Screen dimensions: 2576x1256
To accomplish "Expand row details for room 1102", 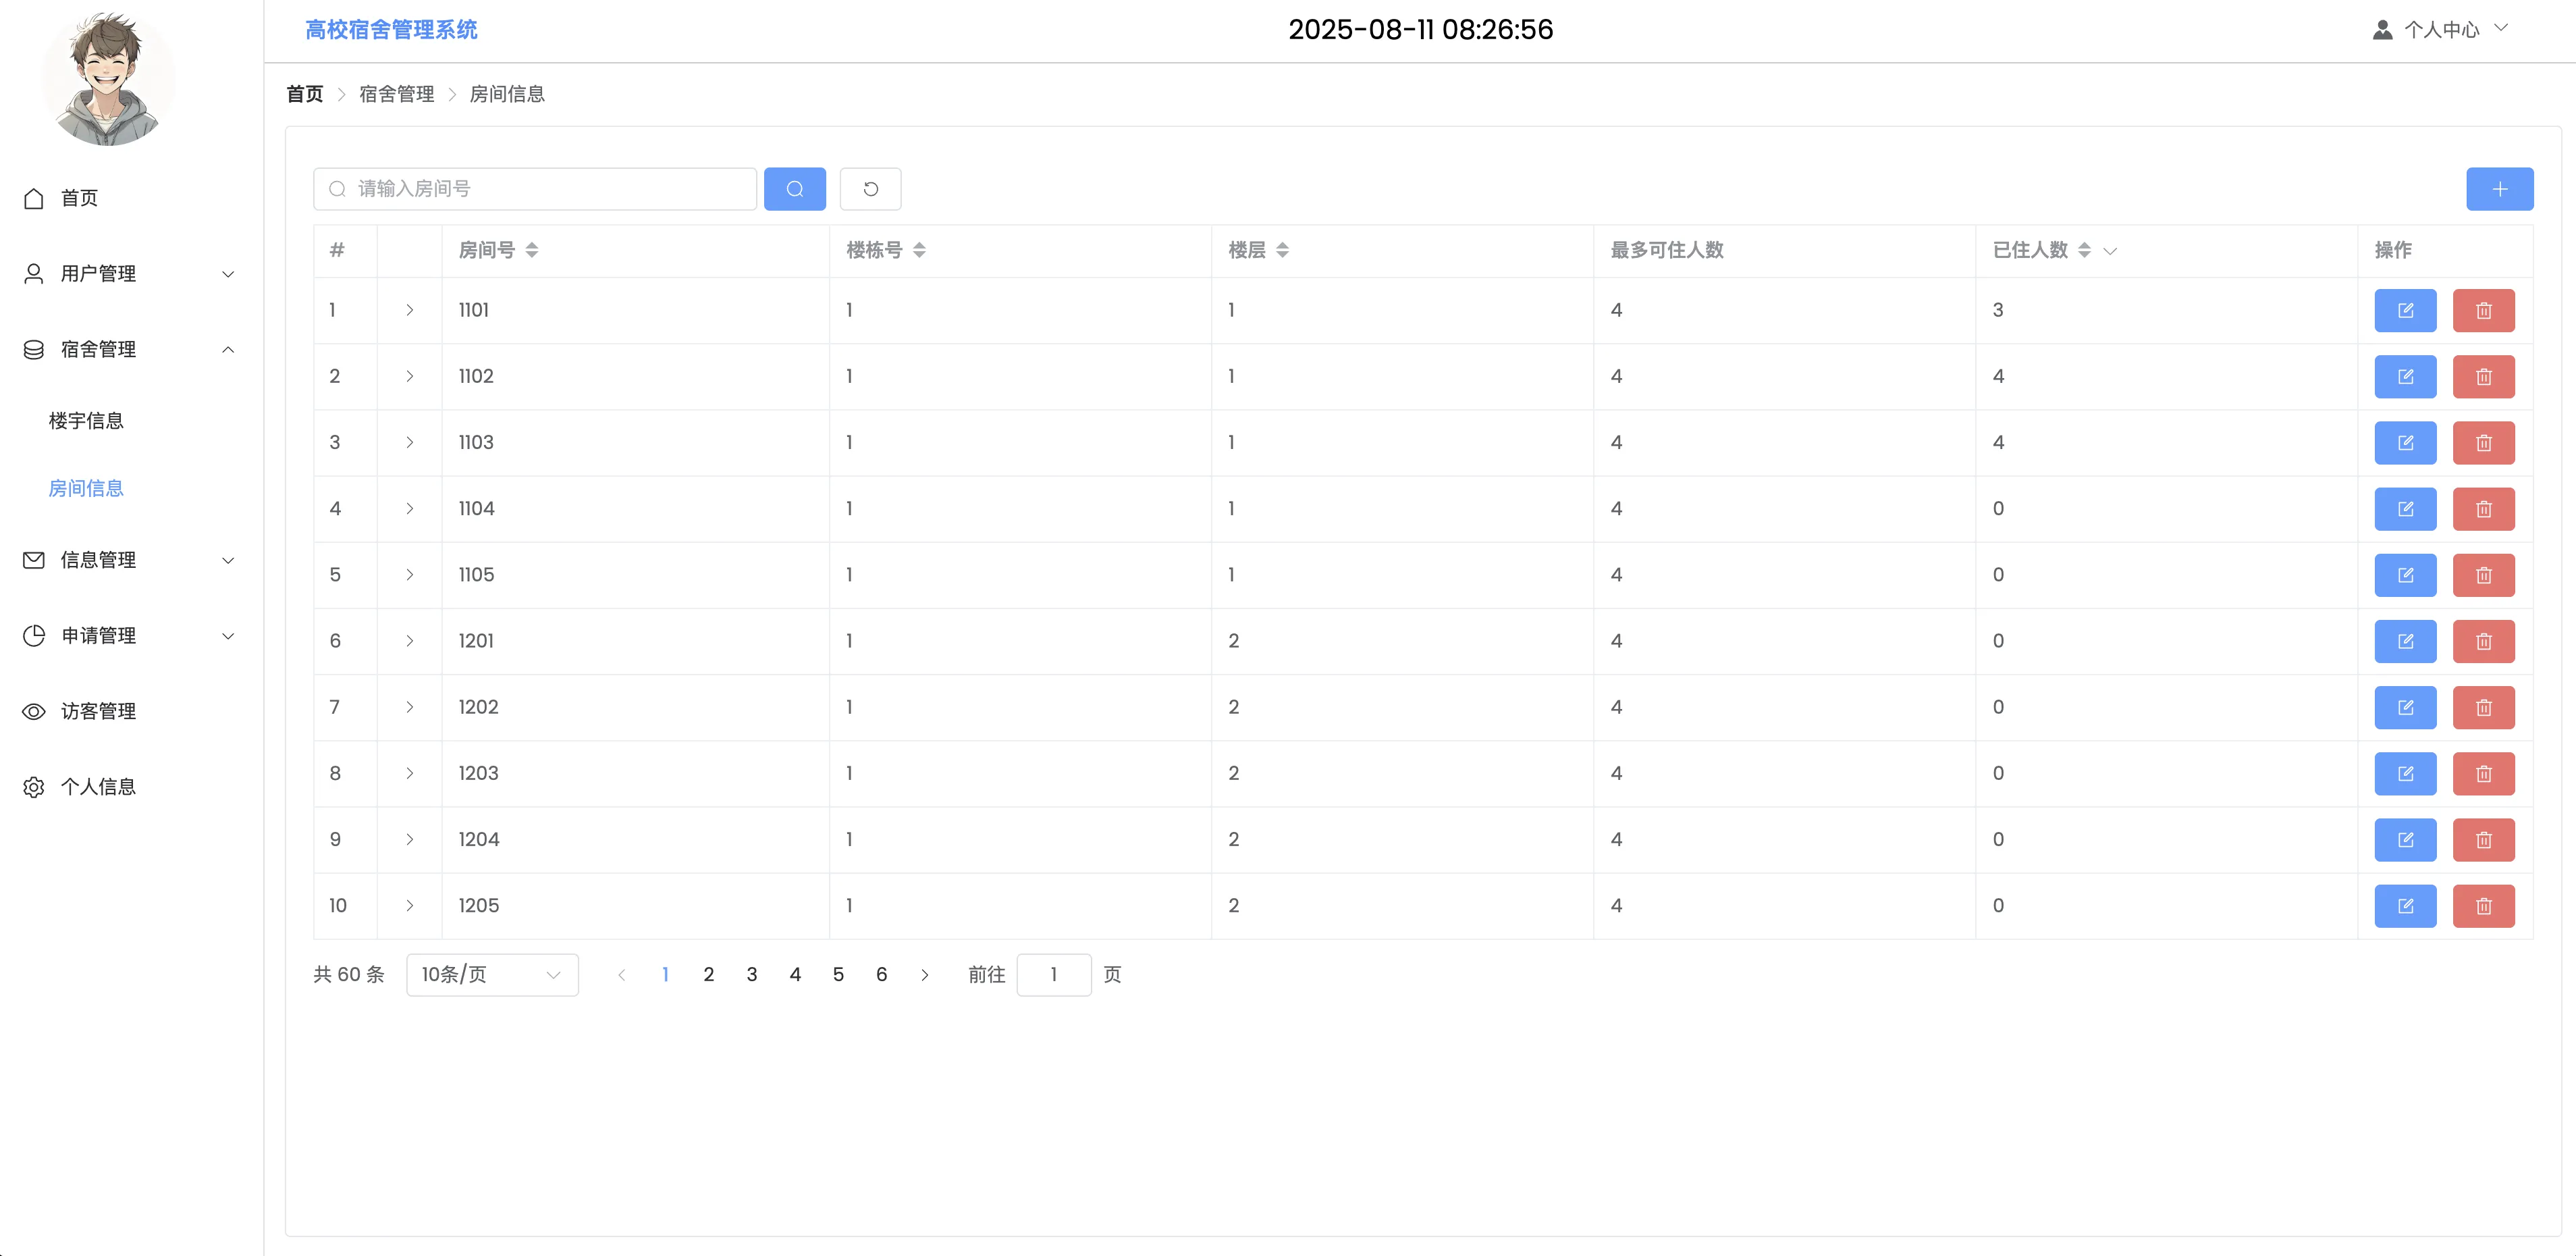I will (x=409, y=376).
